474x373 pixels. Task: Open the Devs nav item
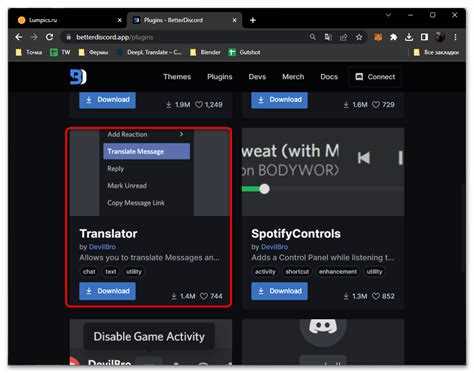(x=257, y=77)
